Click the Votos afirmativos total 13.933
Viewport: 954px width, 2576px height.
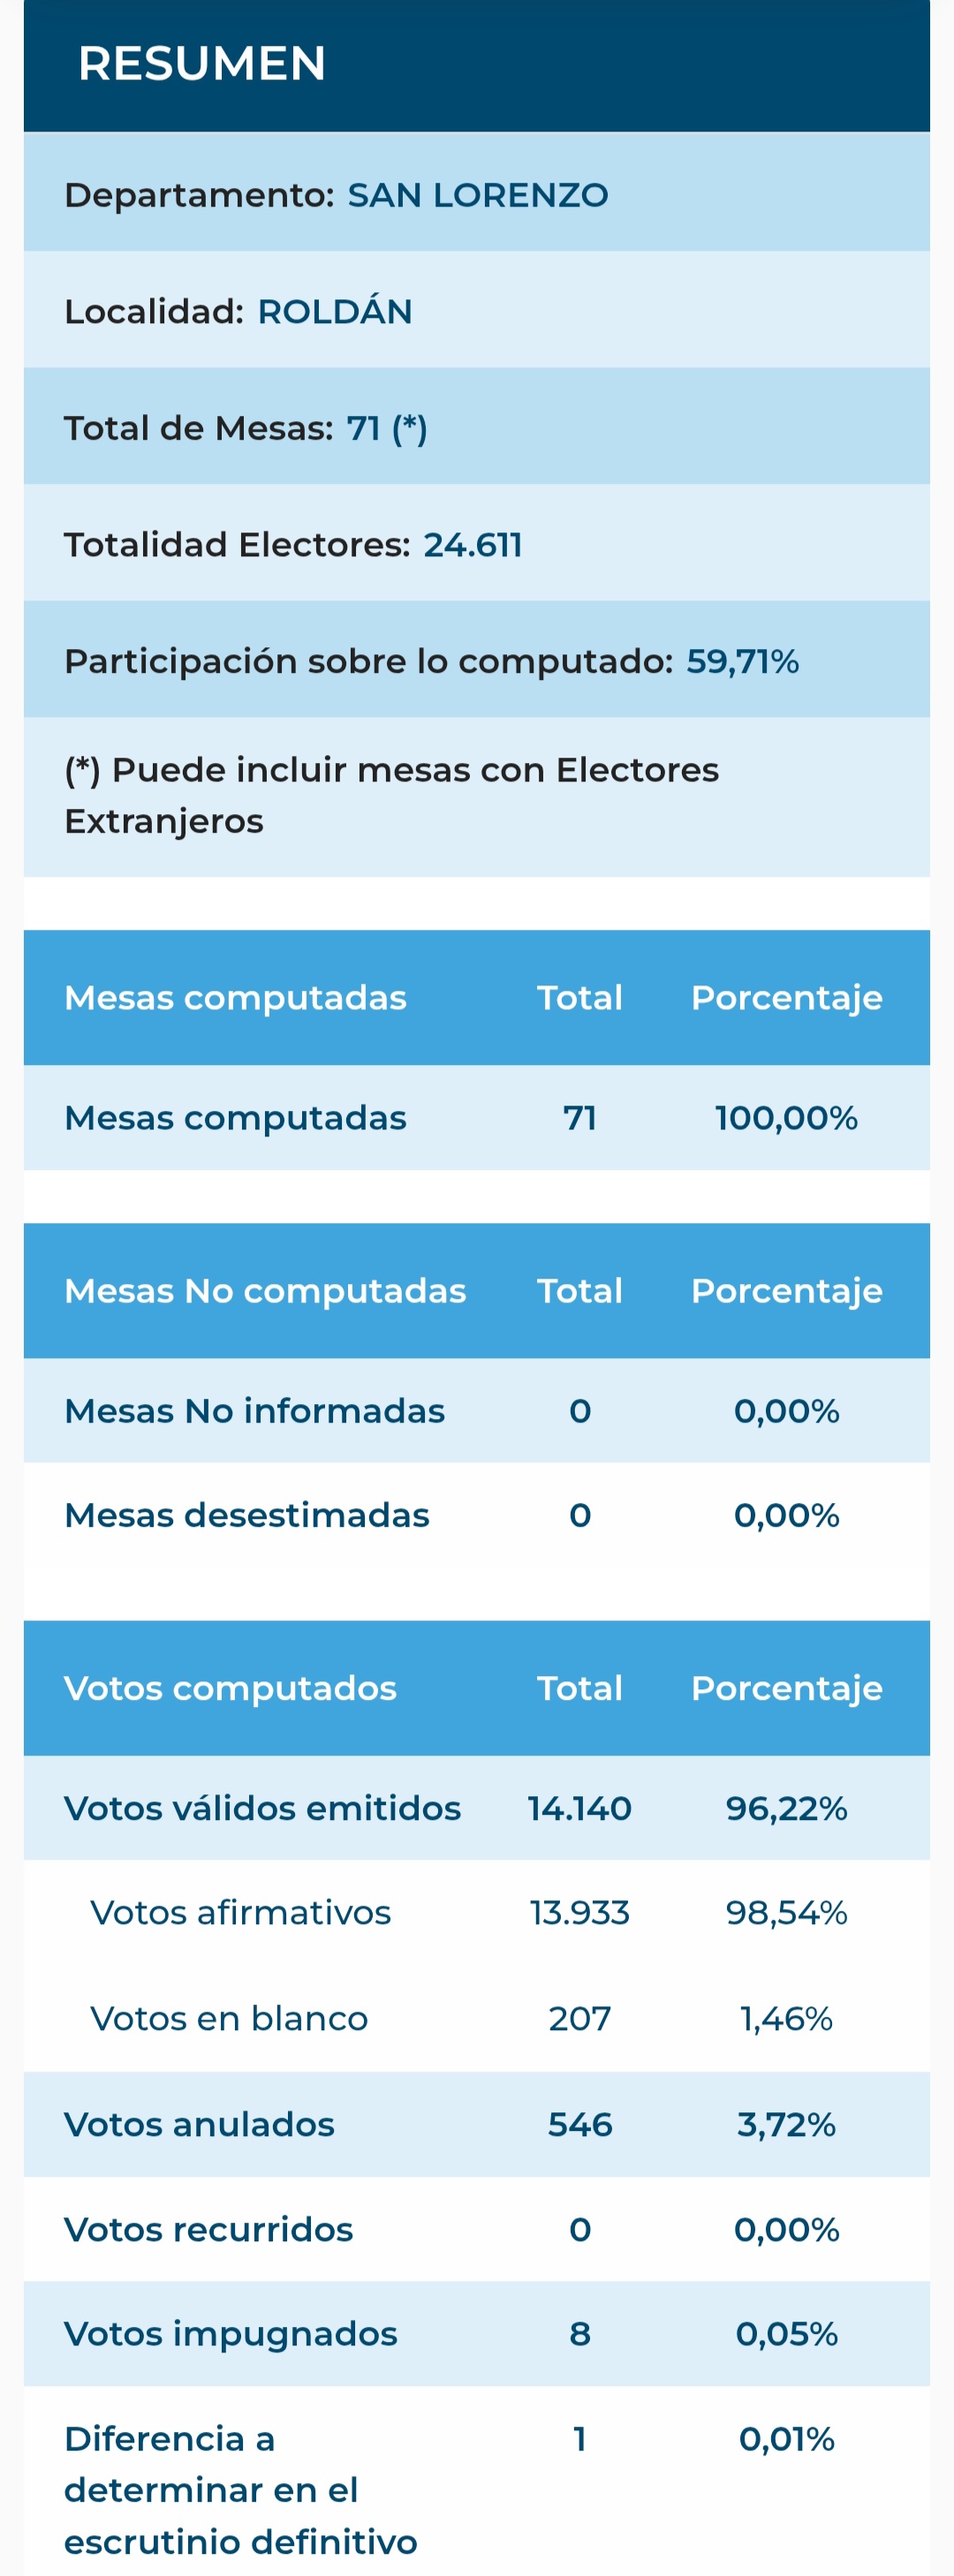pyautogui.click(x=579, y=1912)
